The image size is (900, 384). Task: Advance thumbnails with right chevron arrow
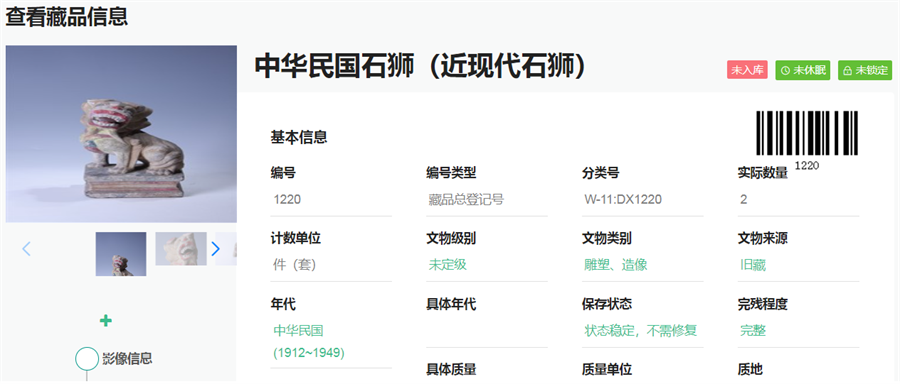click(x=216, y=249)
